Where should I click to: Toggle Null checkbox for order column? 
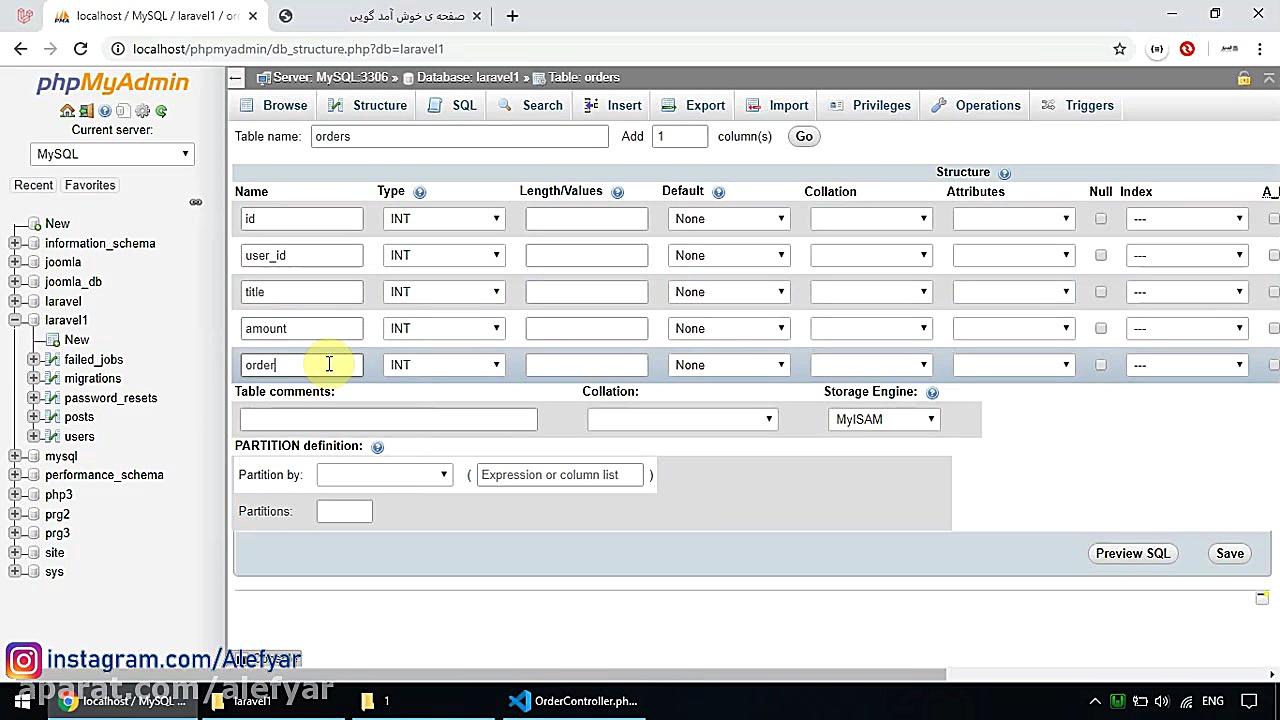pyautogui.click(x=1101, y=365)
